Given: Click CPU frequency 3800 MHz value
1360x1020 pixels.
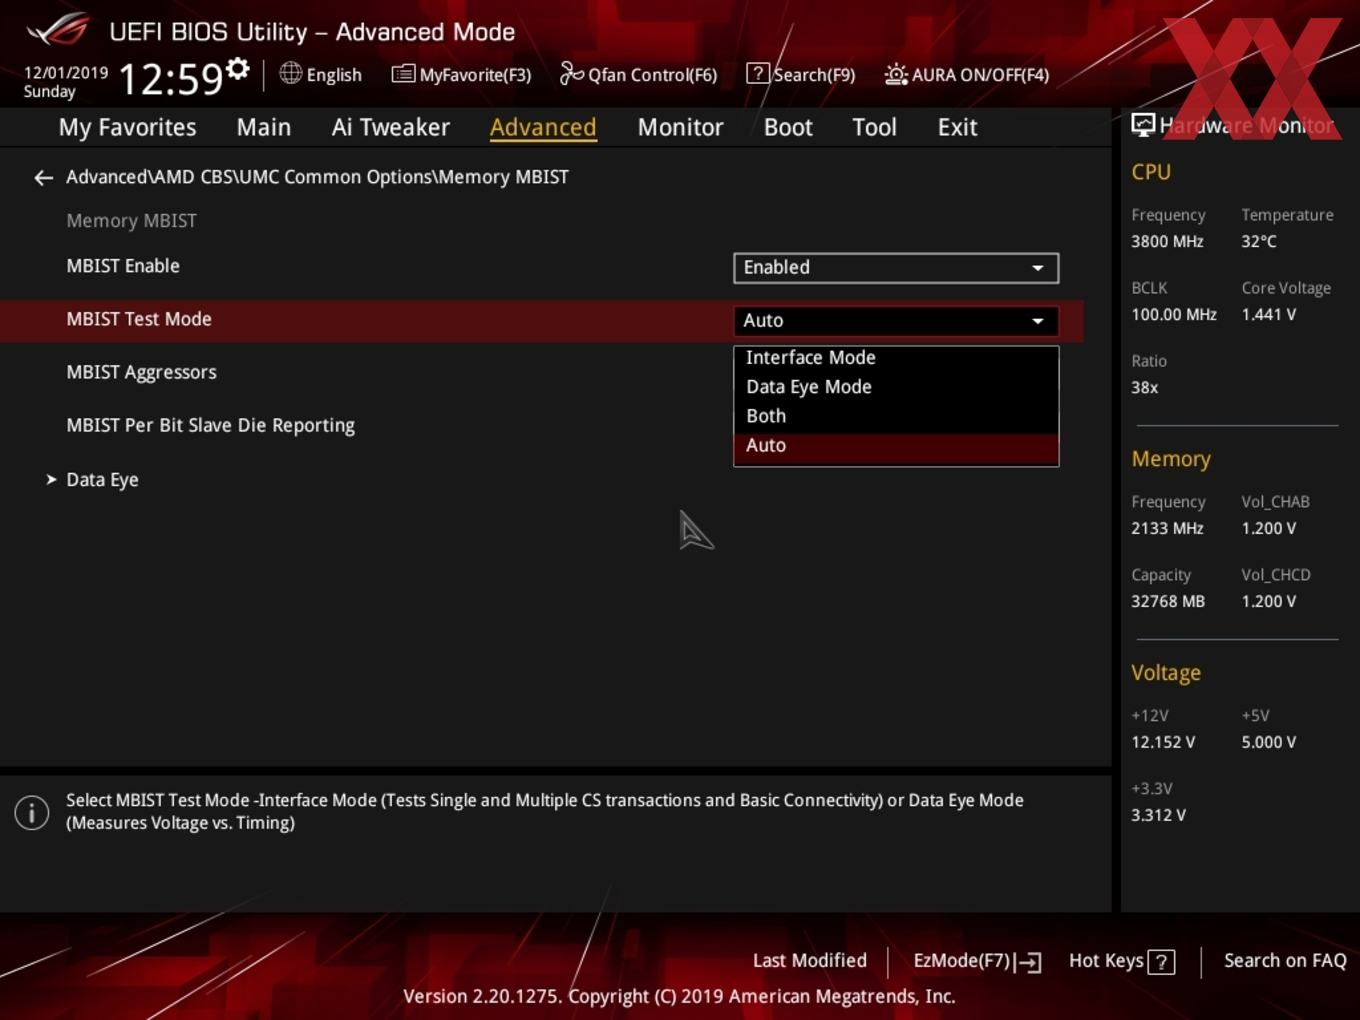Looking at the screenshot, I should point(1167,241).
